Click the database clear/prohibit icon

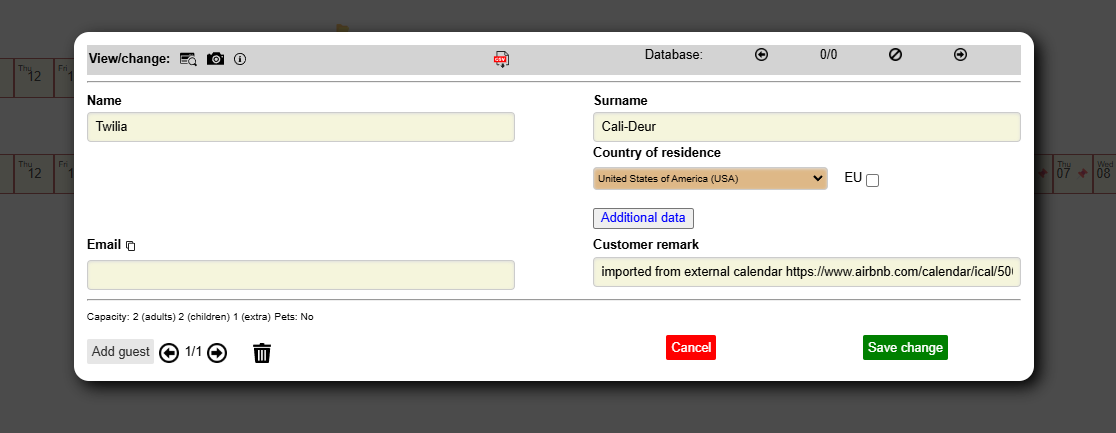895,55
